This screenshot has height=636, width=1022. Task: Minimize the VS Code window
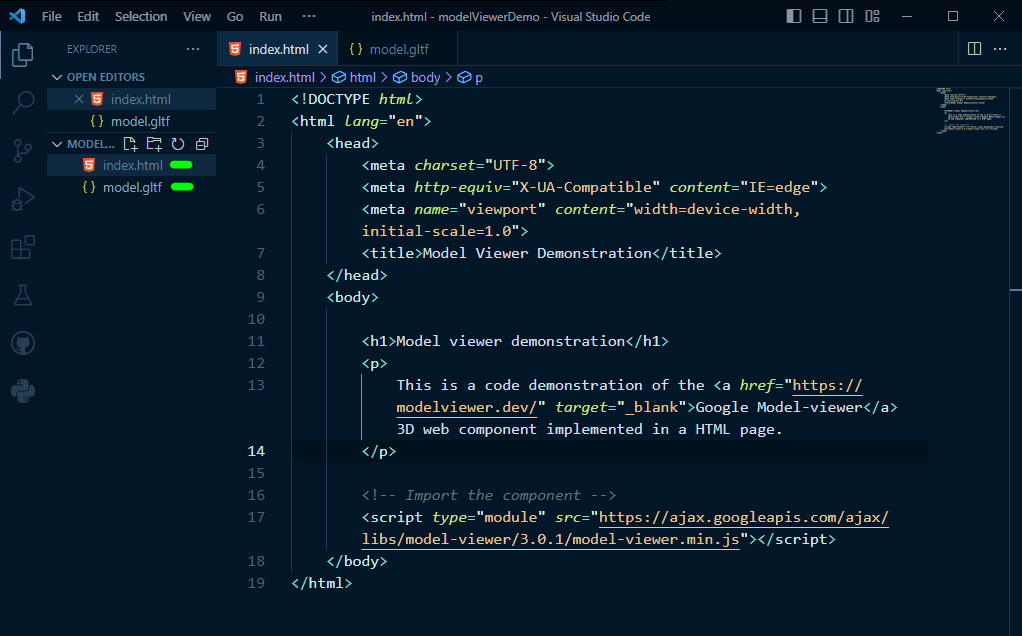[907, 16]
